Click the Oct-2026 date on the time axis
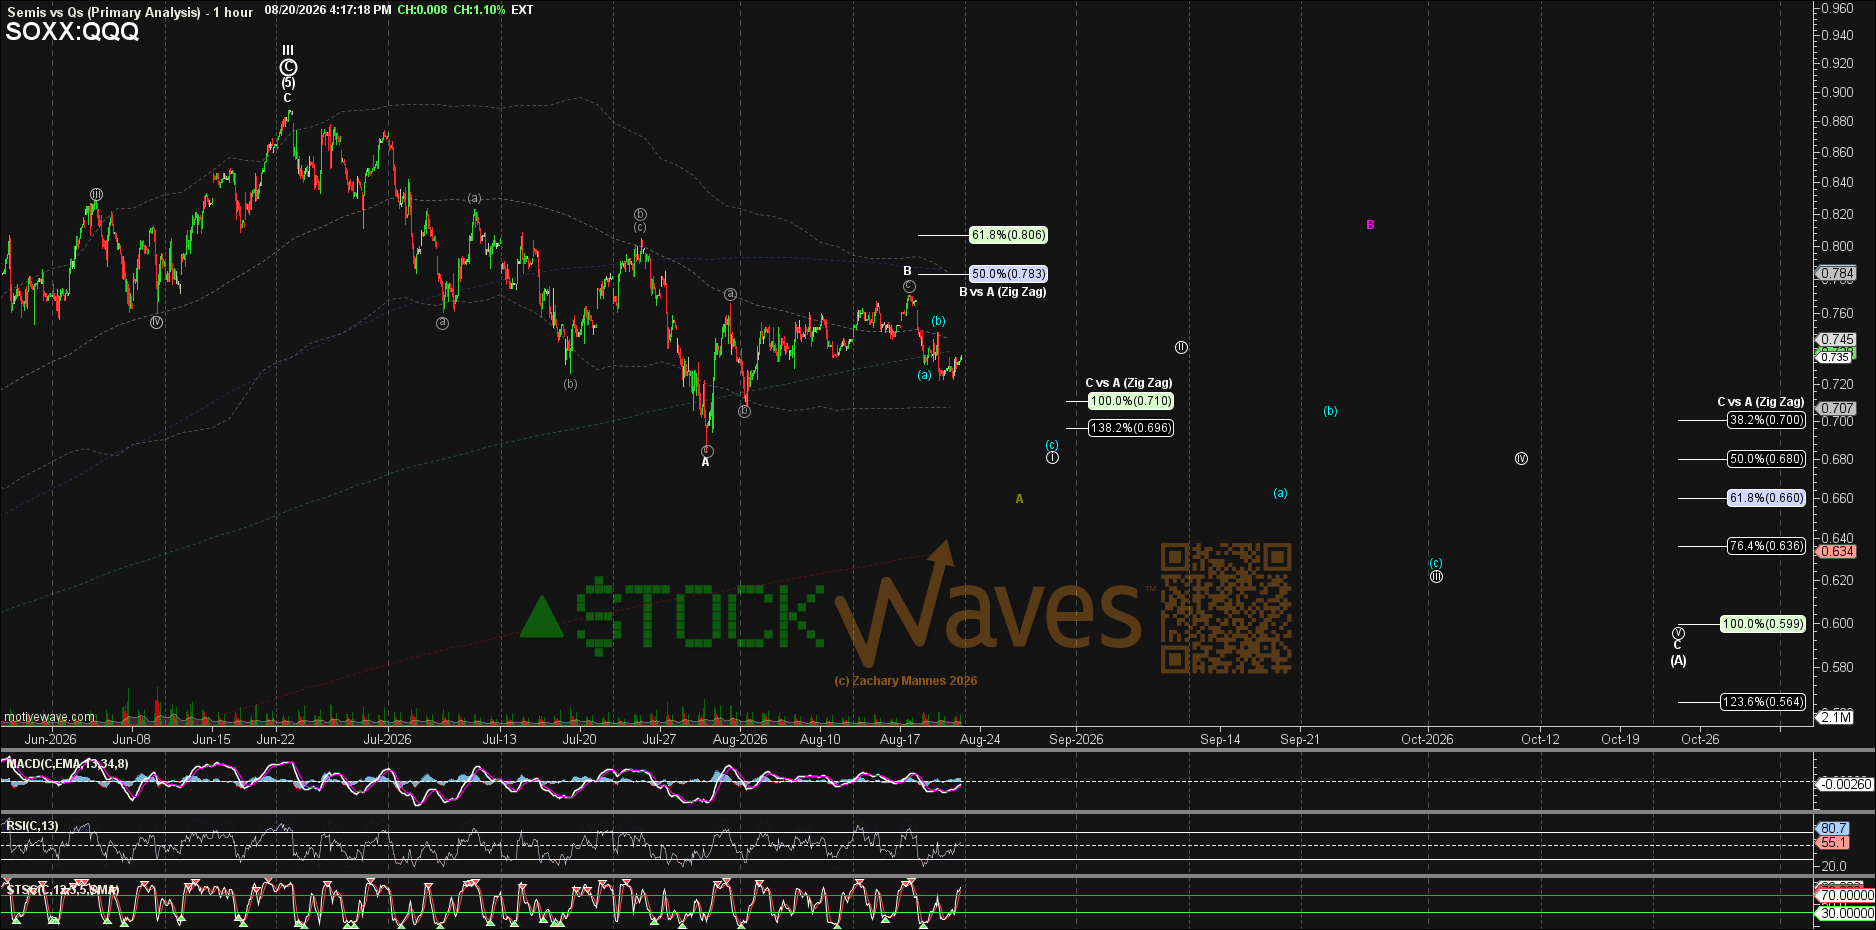This screenshot has width=1876, height=930. point(1427,740)
